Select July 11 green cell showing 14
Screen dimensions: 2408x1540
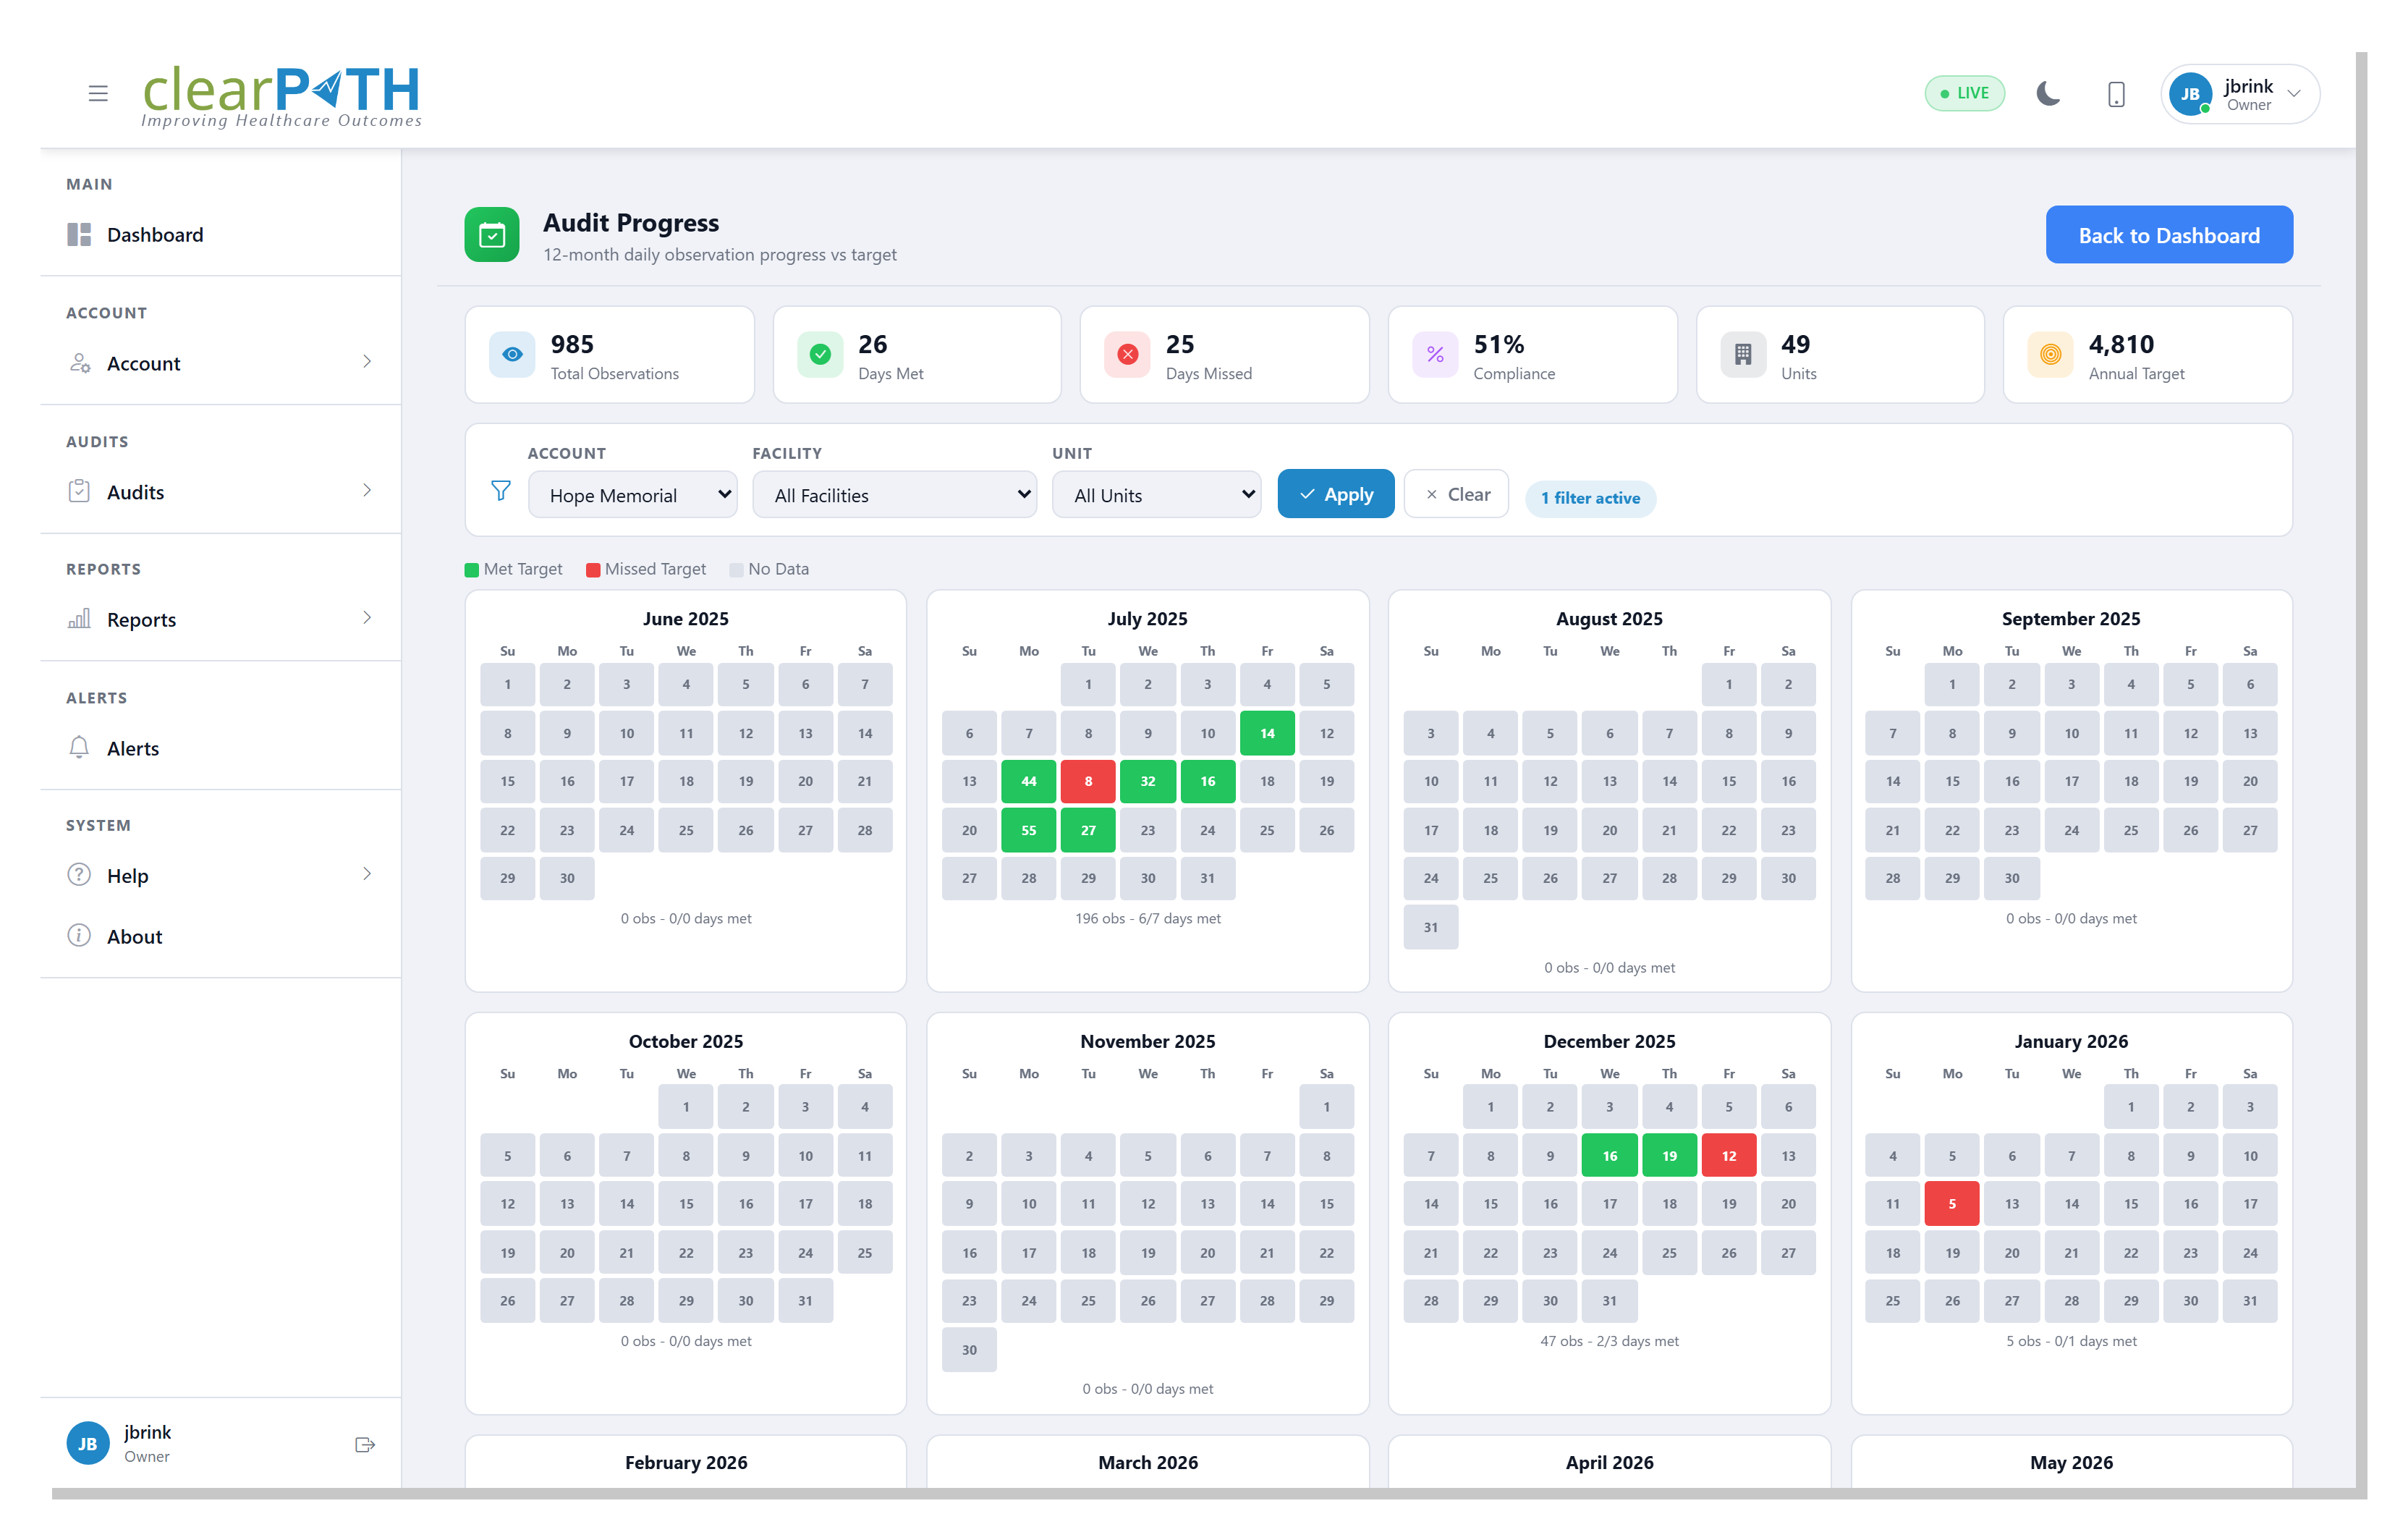click(1266, 733)
